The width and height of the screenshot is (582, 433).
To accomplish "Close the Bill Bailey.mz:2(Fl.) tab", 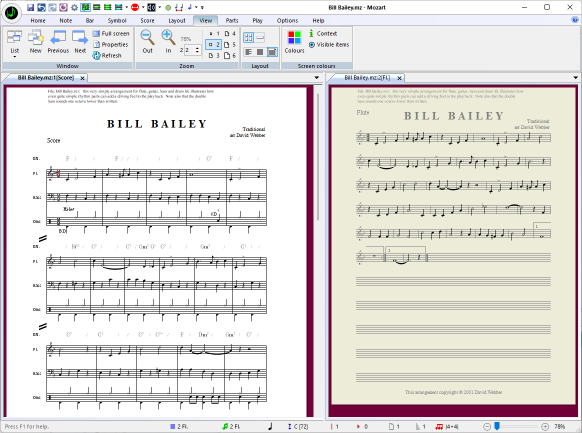I will (399, 78).
